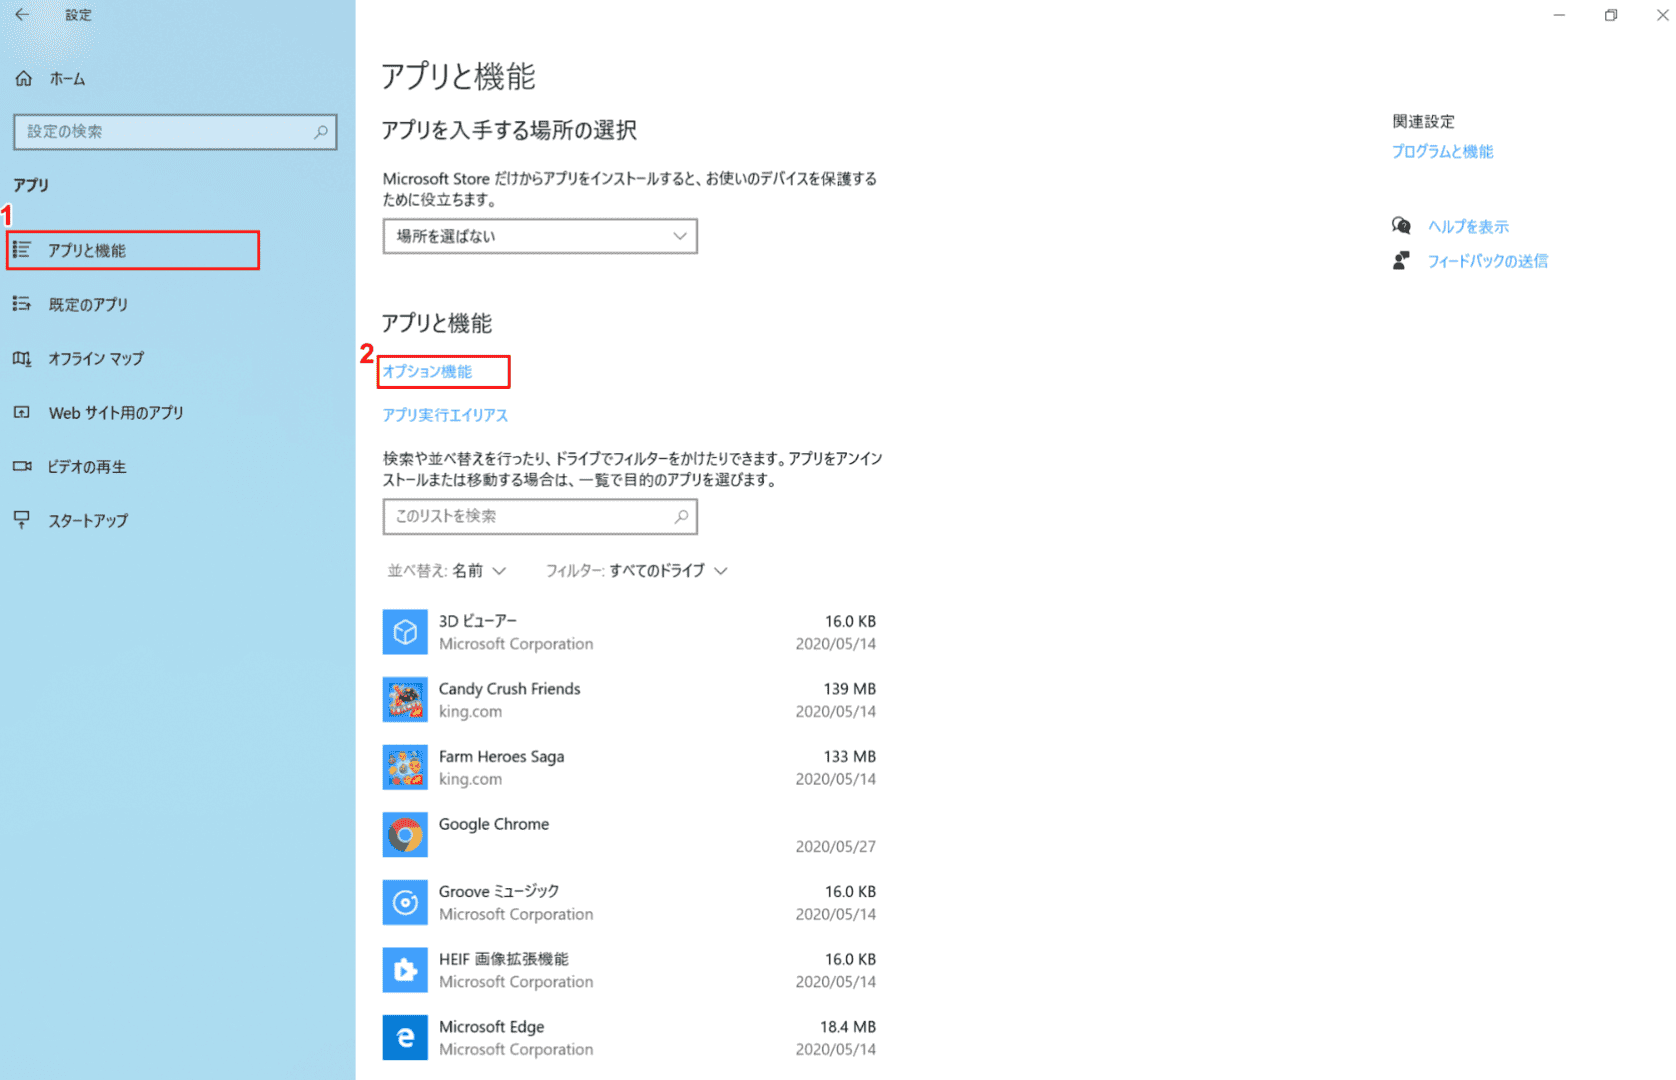The width and height of the screenshot is (1676, 1080).
Task: Open the アプリ実行エイリアス link
Action: pyautogui.click(x=445, y=415)
